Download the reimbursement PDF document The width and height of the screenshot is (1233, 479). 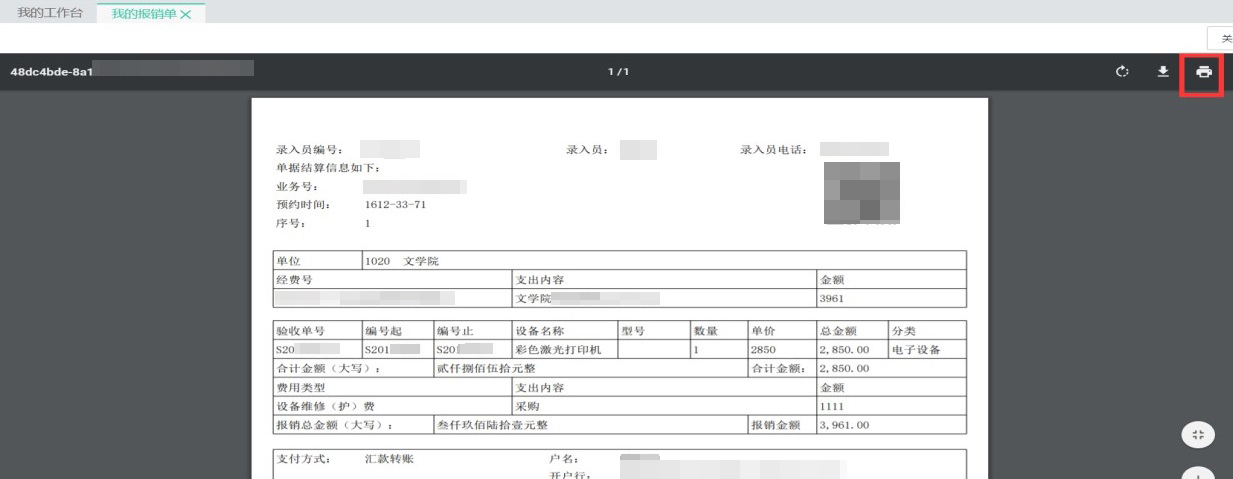pos(1163,72)
